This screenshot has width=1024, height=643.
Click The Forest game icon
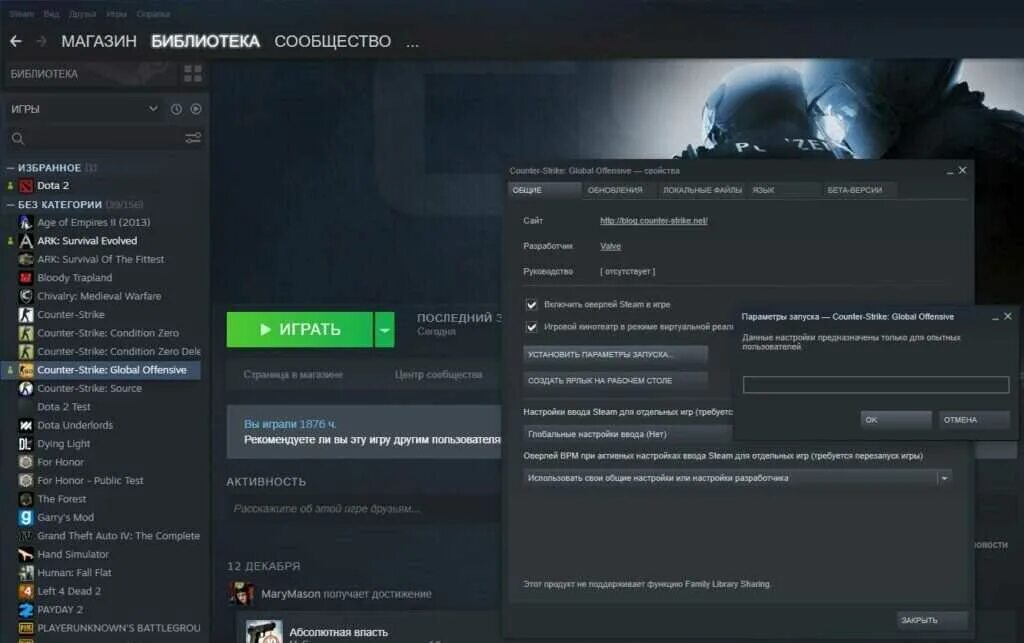point(25,499)
